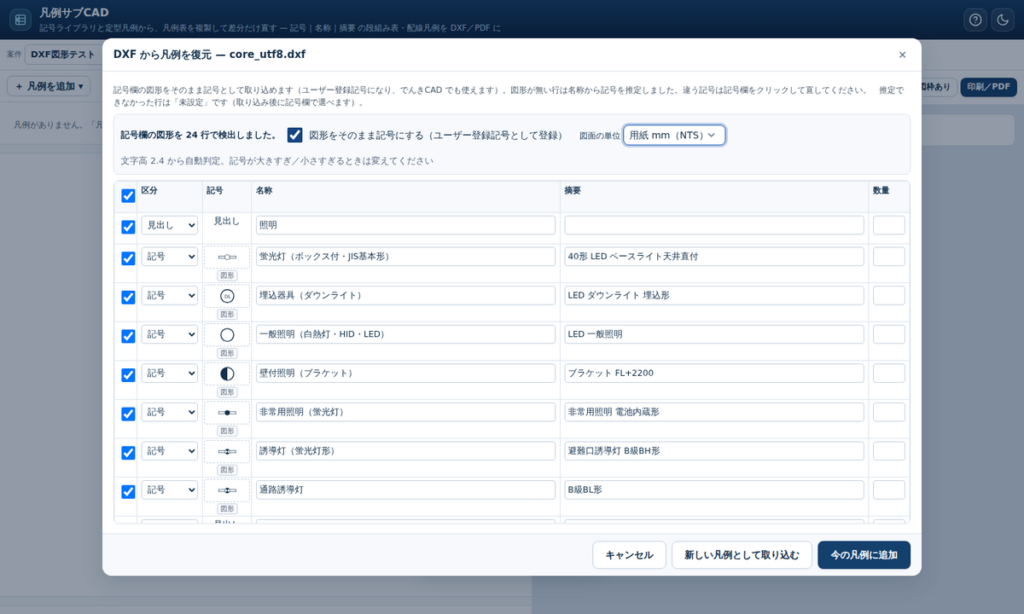Edit 摘要 field 非常用照明 電池内蔵形
Viewport: 1024px width, 614px height.
click(714, 412)
